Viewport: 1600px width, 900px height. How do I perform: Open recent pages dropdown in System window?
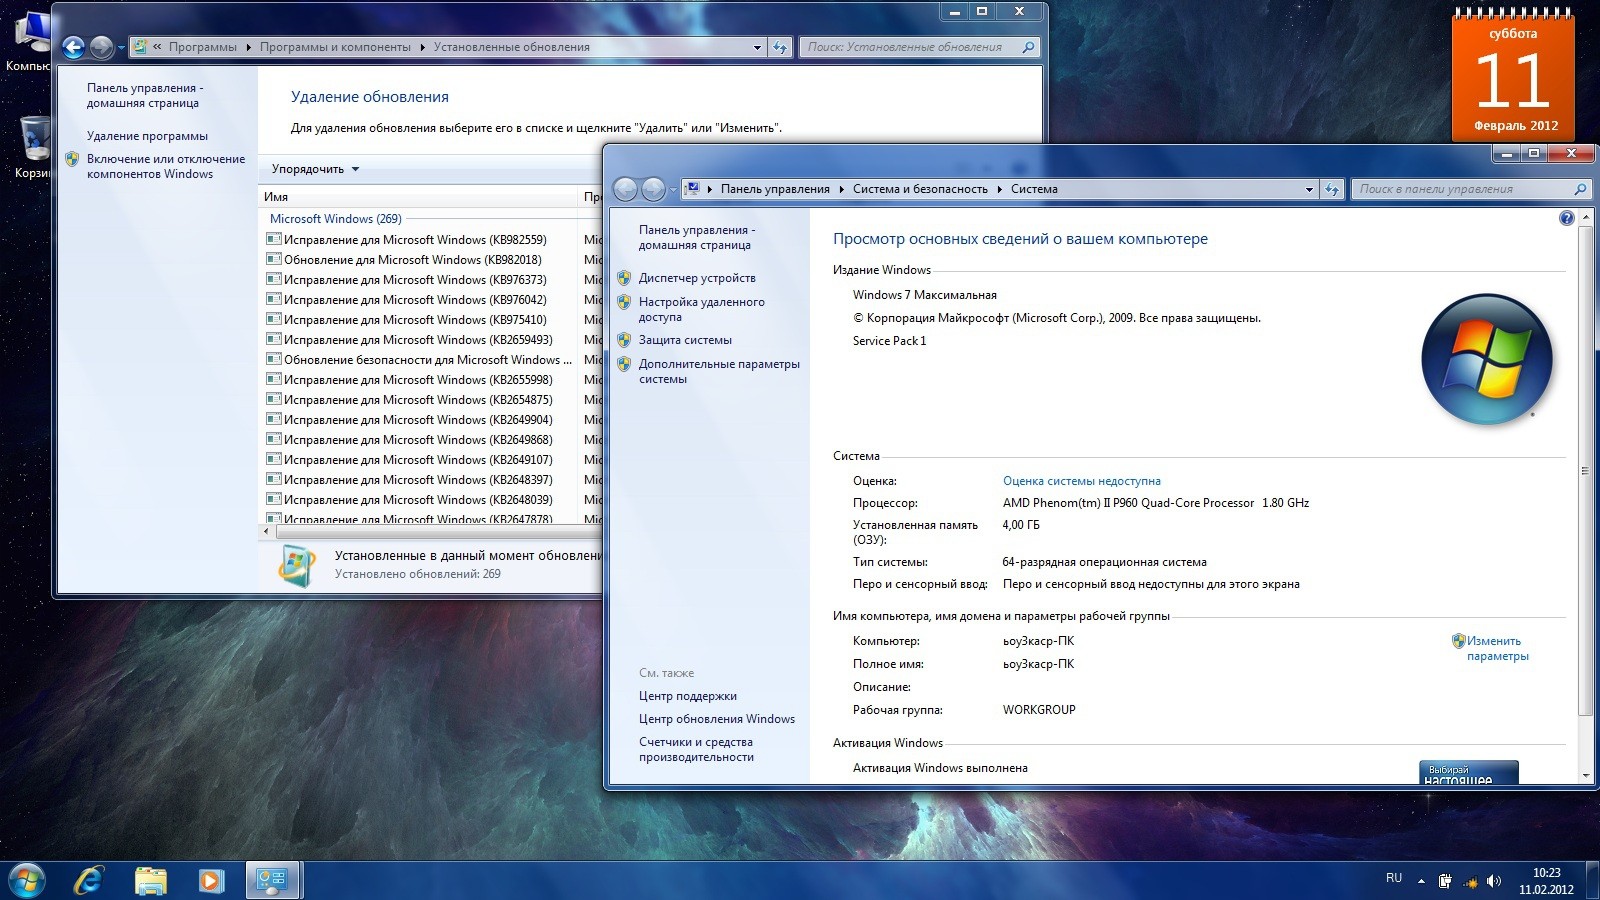(x=674, y=189)
